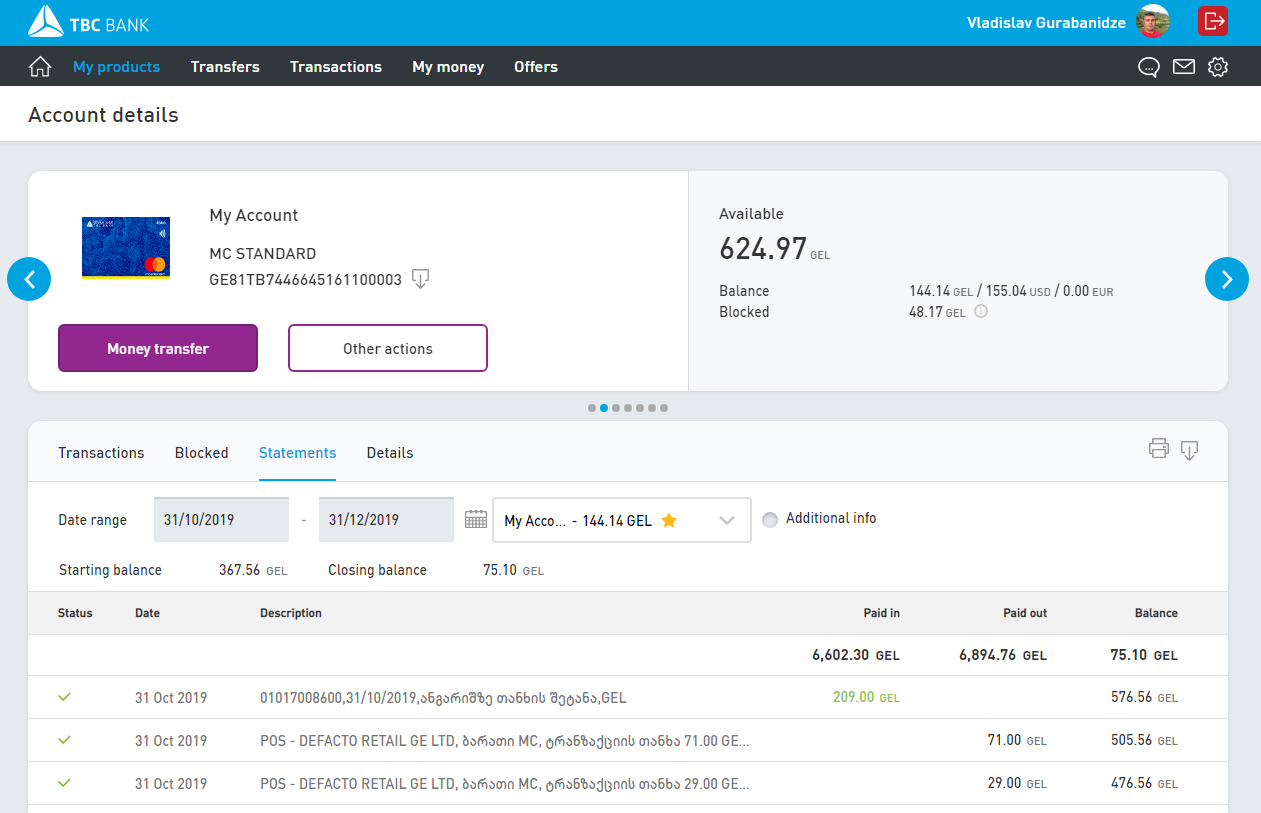Expand the account selector dropdown

[727, 520]
